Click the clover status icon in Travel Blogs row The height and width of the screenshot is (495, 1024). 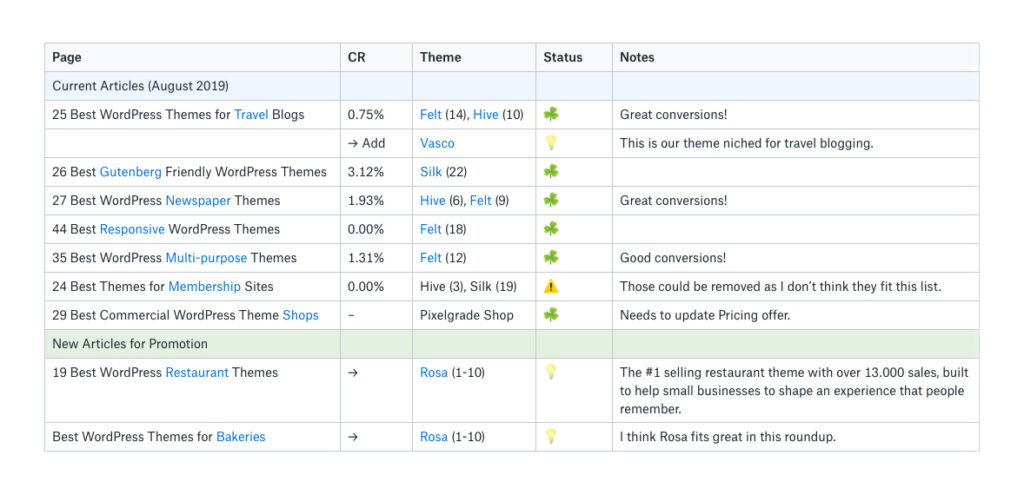[551, 114]
